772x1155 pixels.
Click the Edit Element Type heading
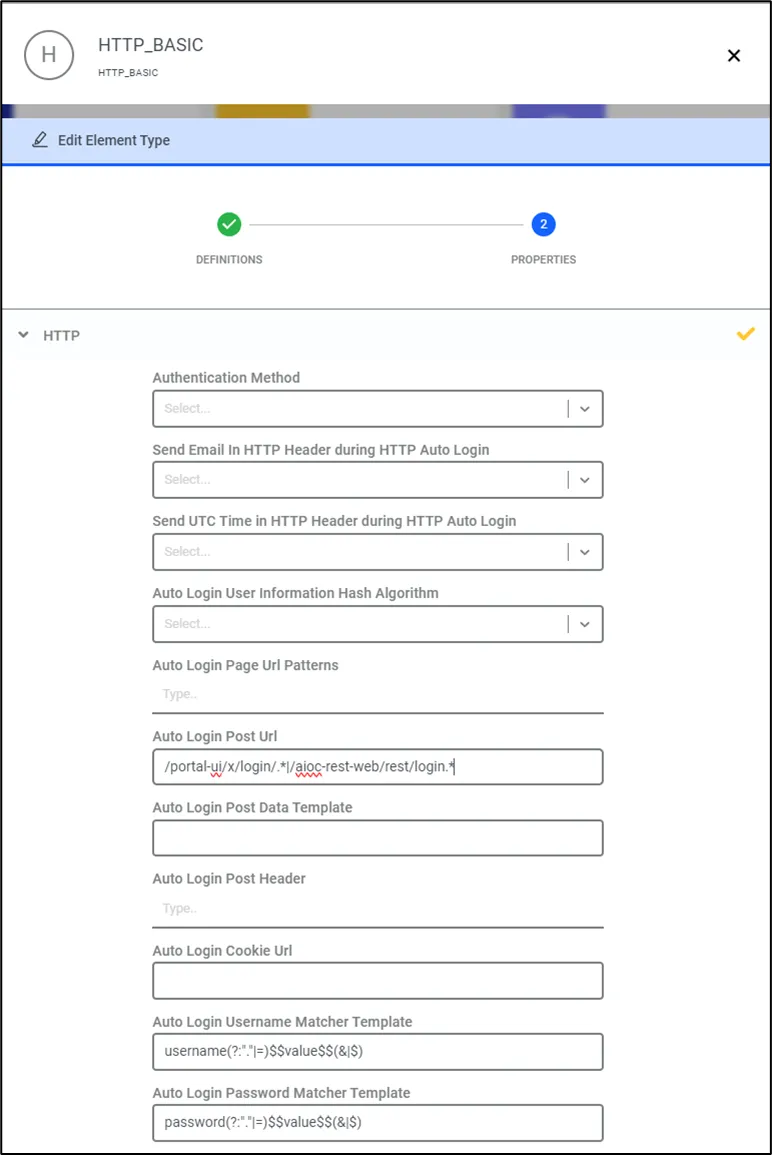tap(114, 140)
